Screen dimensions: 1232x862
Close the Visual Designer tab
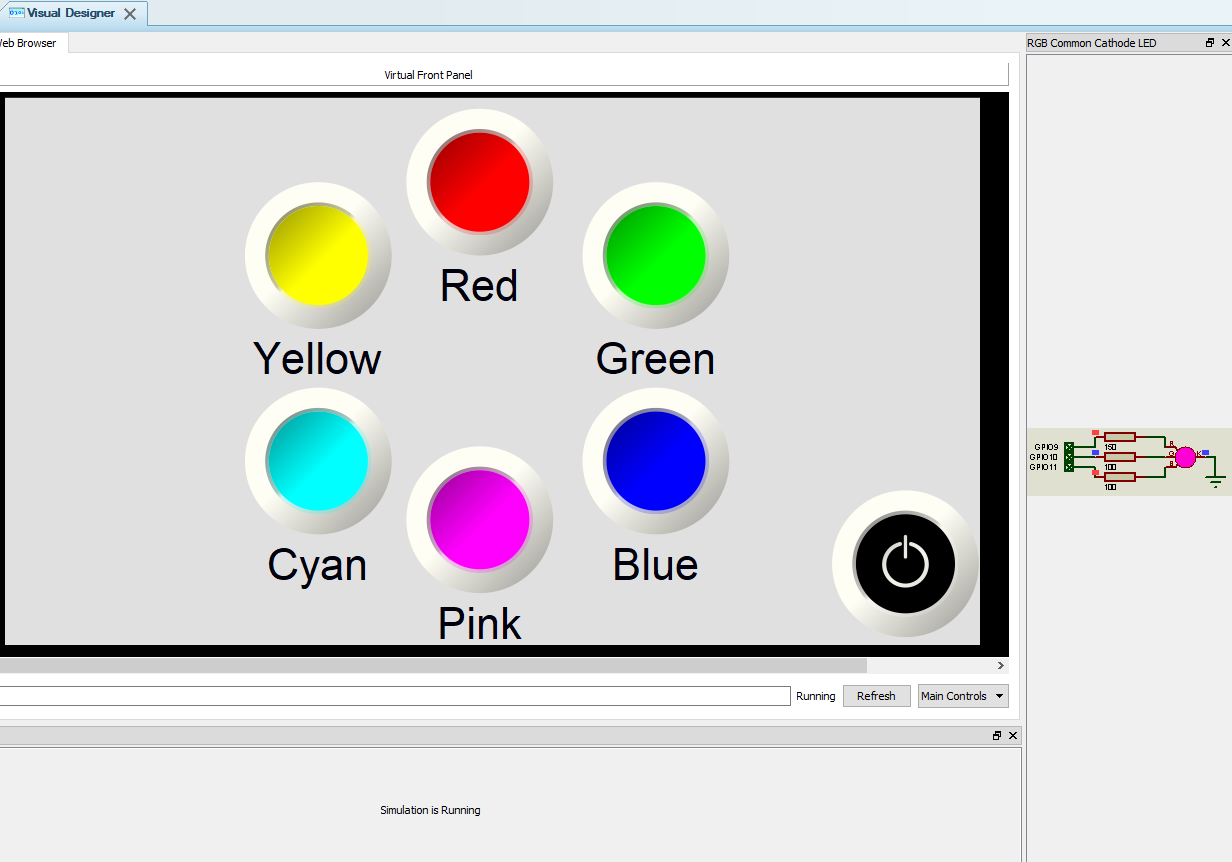[x=130, y=14]
